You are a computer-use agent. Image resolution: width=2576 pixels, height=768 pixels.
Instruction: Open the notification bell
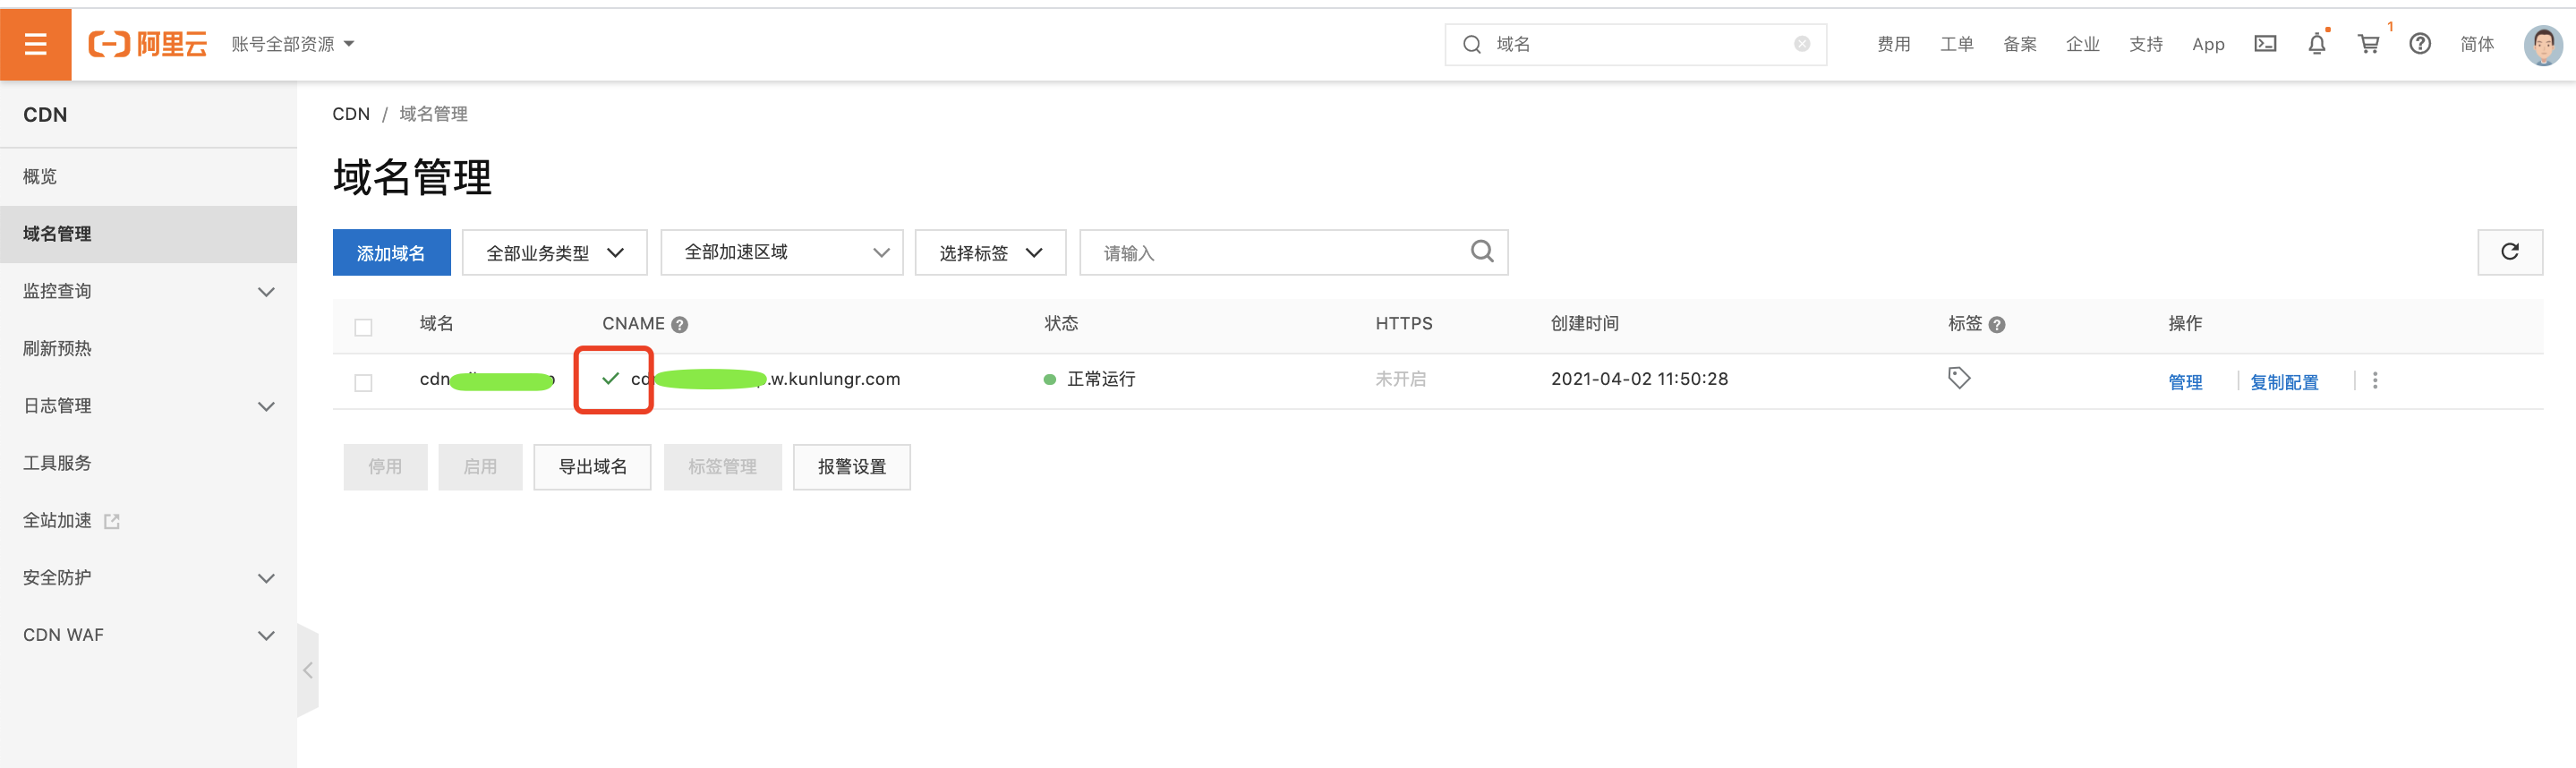[x=2316, y=44]
